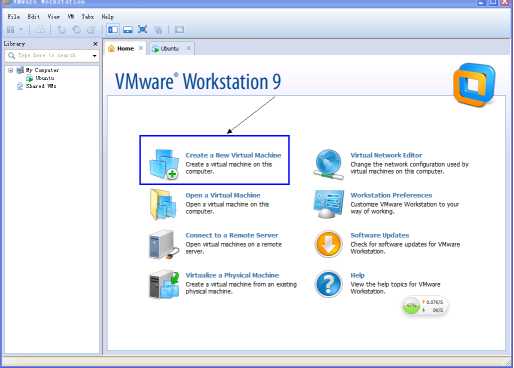Close the Home tab

(141, 48)
